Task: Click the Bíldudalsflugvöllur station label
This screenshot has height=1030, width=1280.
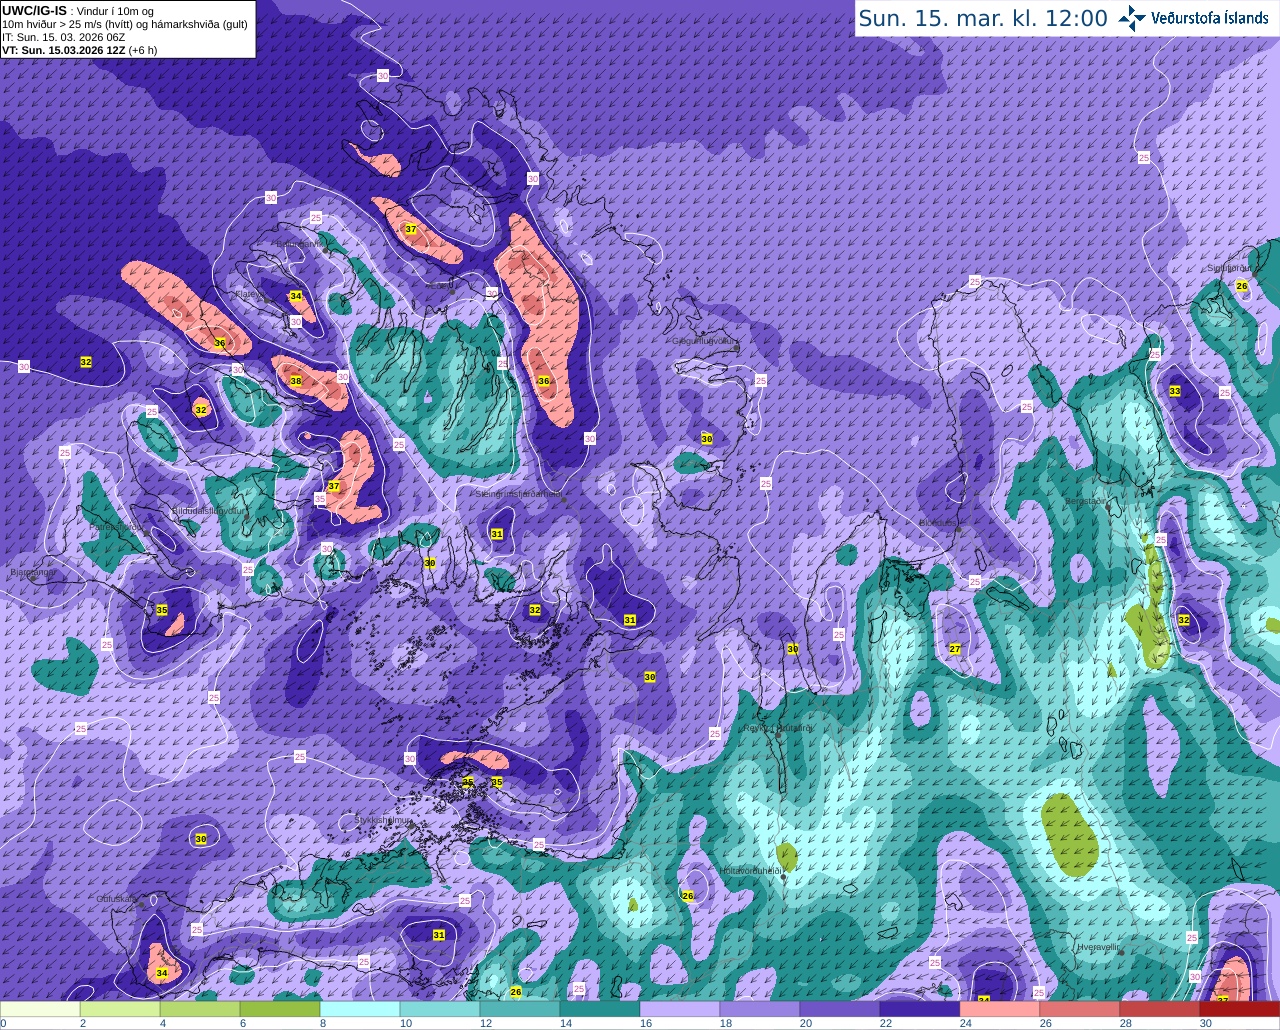Action: point(209,510)
